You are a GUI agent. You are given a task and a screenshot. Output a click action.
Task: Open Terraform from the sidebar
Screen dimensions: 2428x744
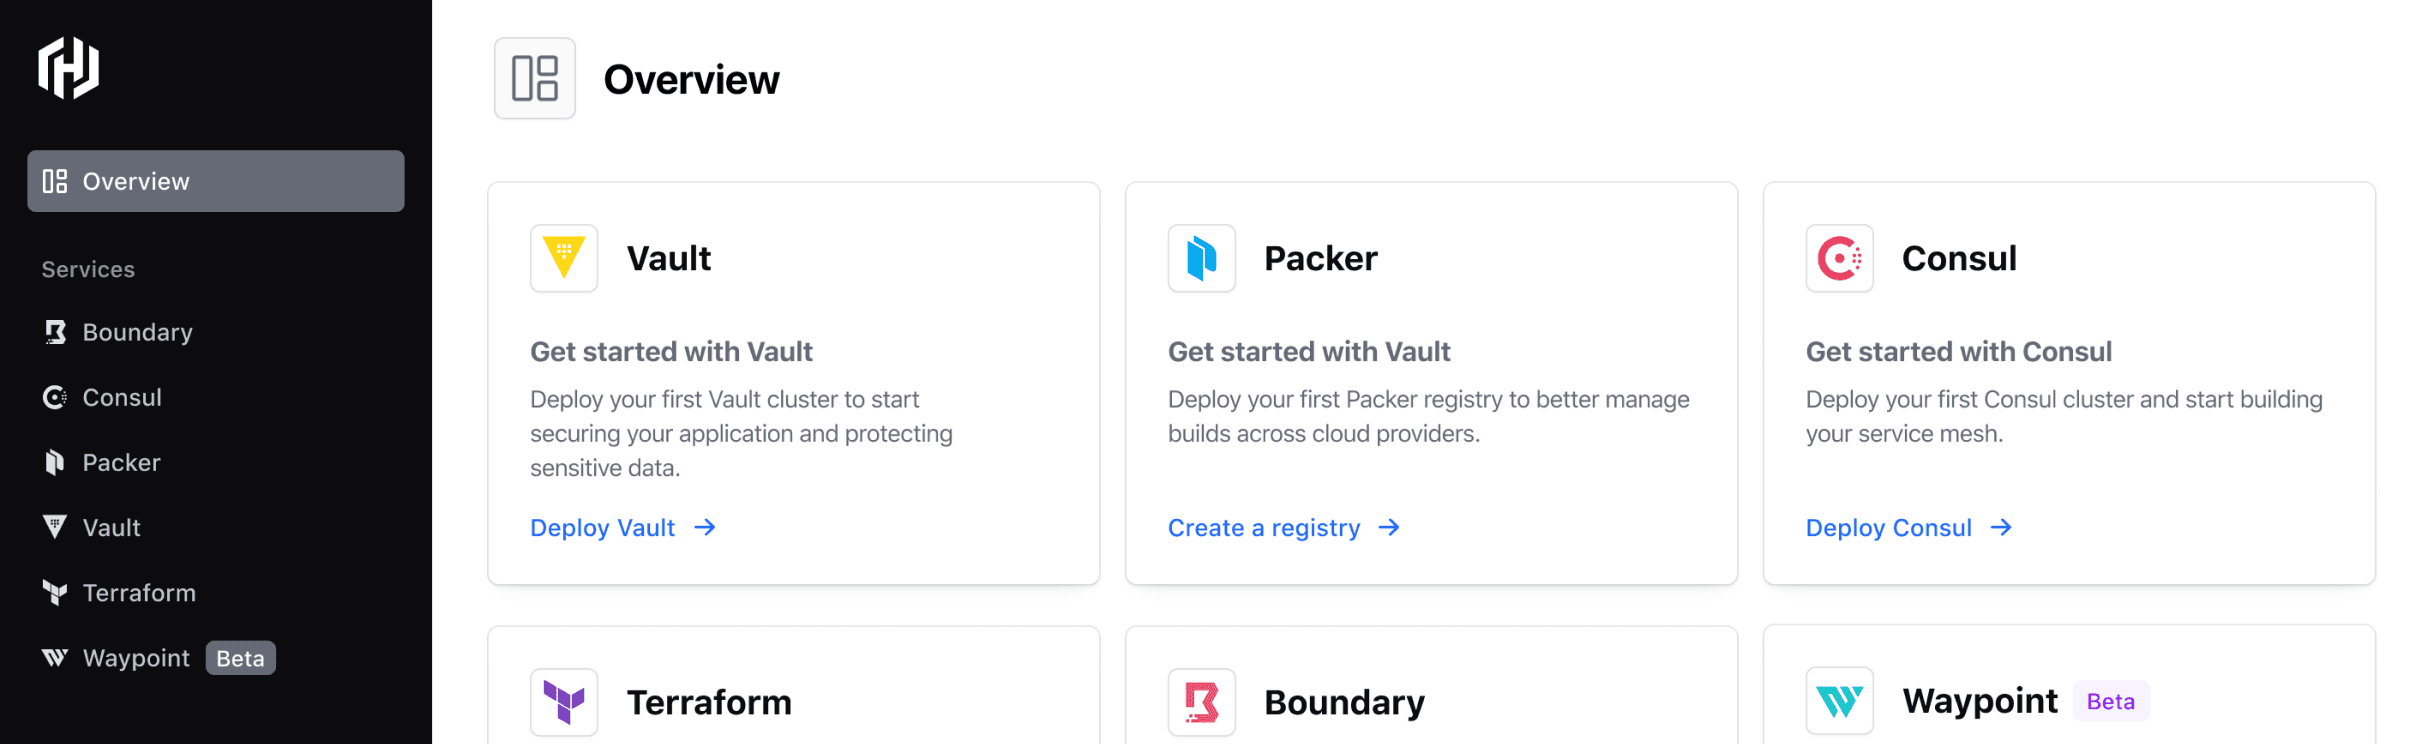coord(139,593)
